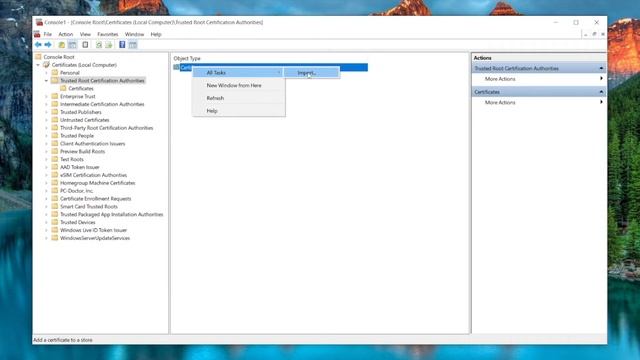Expand the AAD Token Issuer node
Screen dimensions: 640x360
pyautogui.click(x=46, y=167)
